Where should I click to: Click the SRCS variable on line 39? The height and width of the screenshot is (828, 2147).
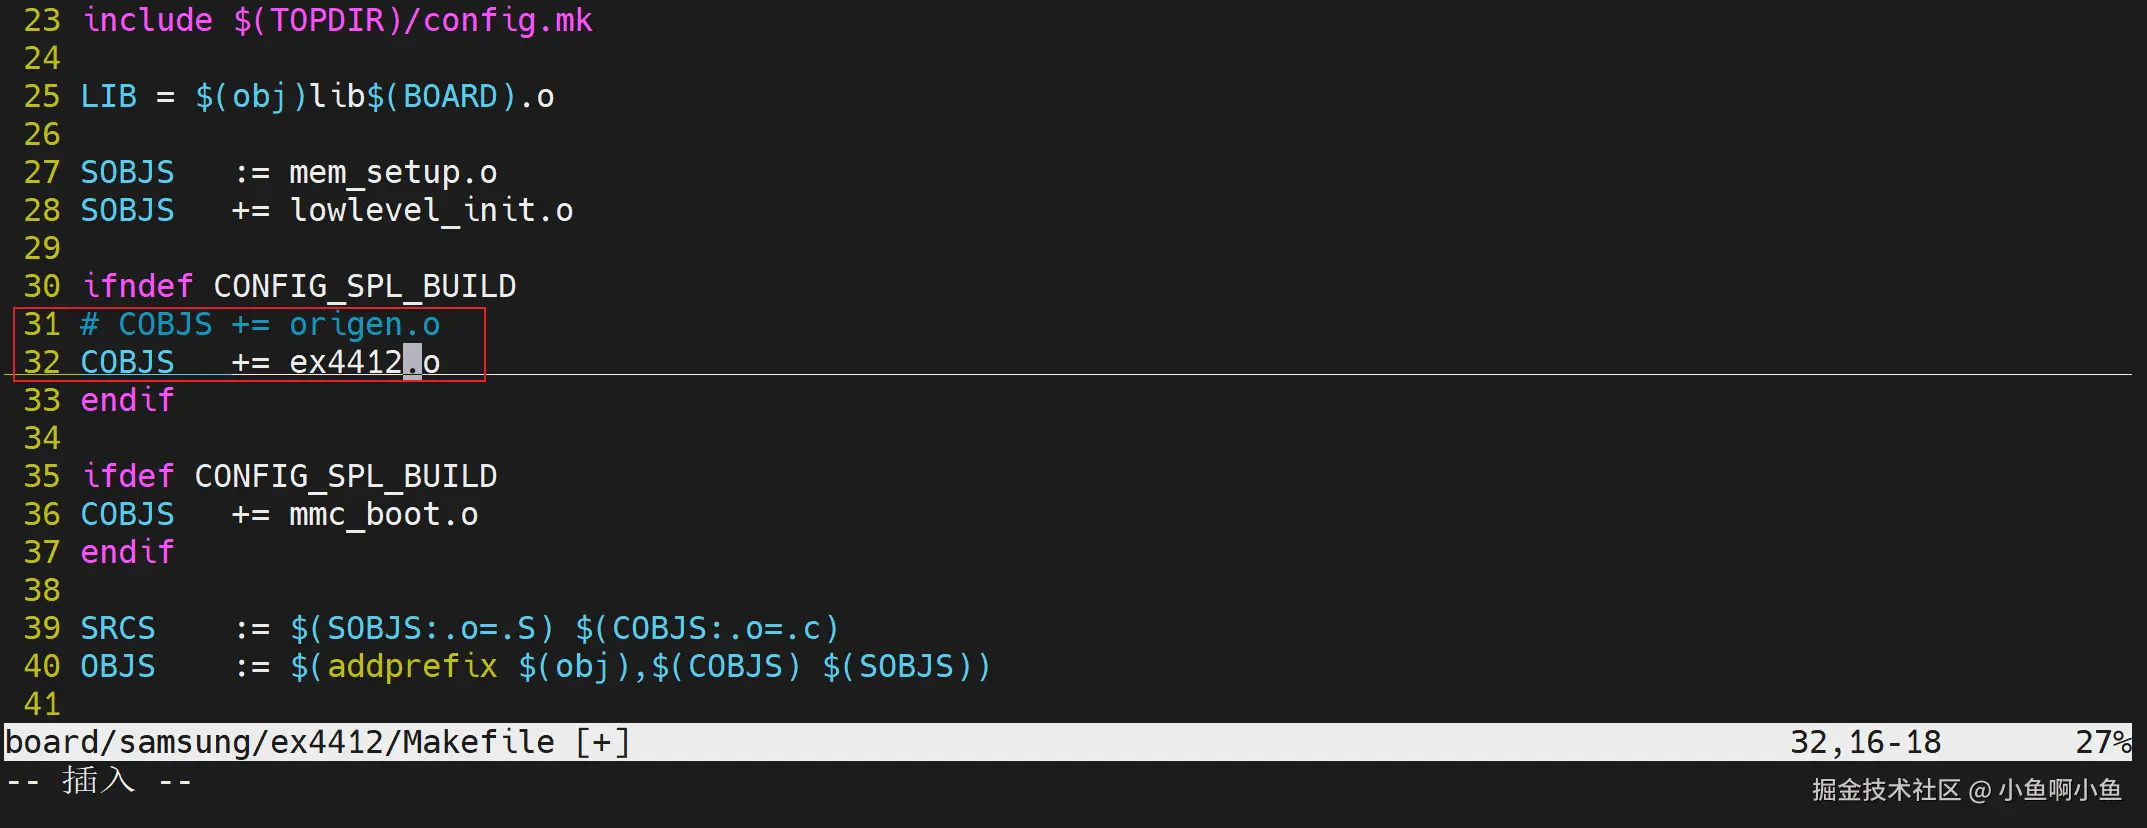coord(118,628)
